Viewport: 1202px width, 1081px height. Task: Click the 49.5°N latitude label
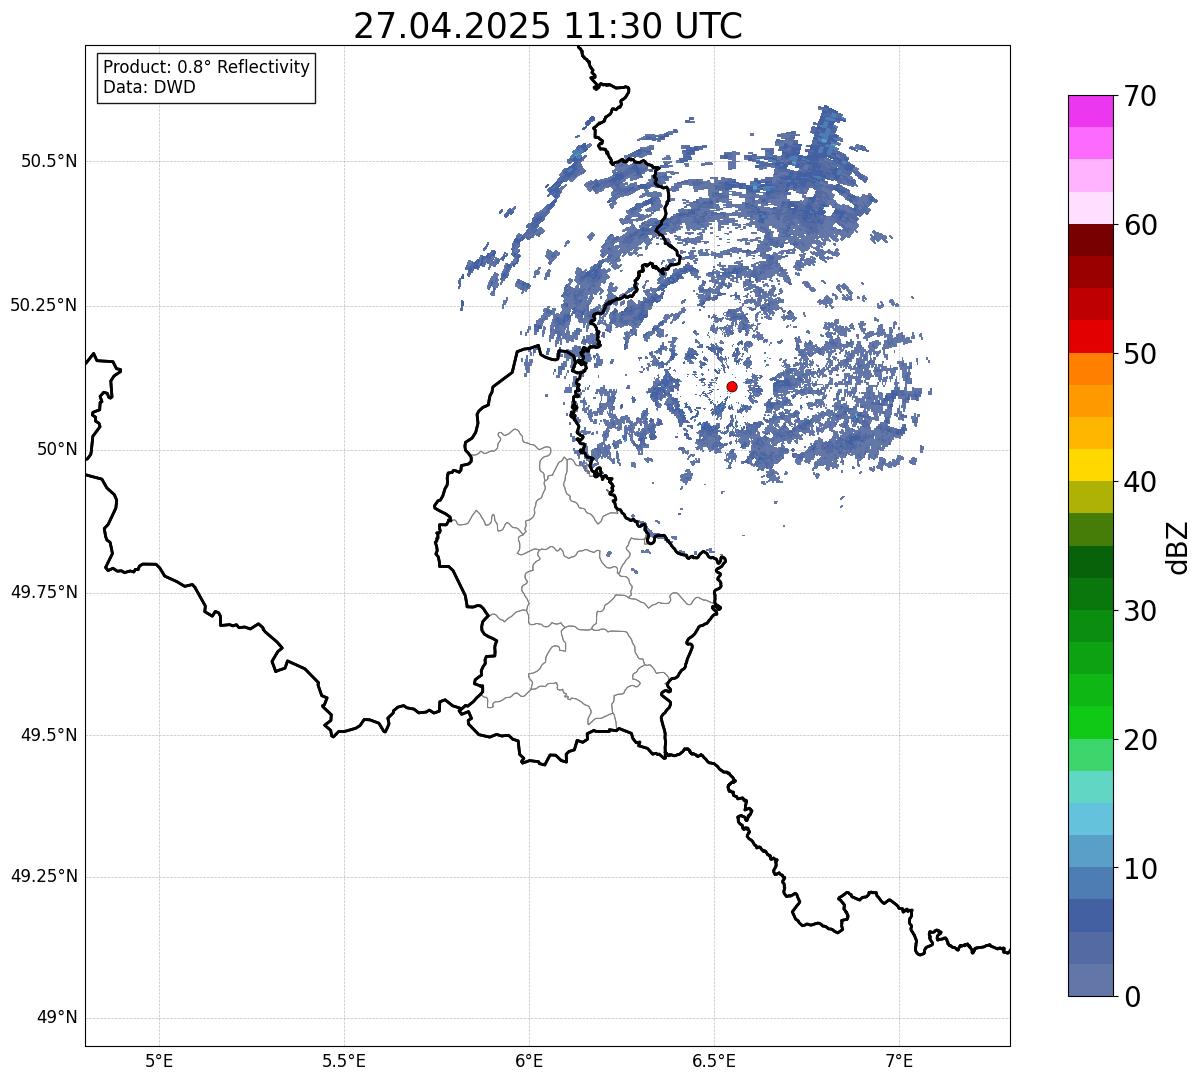(49, 735)
